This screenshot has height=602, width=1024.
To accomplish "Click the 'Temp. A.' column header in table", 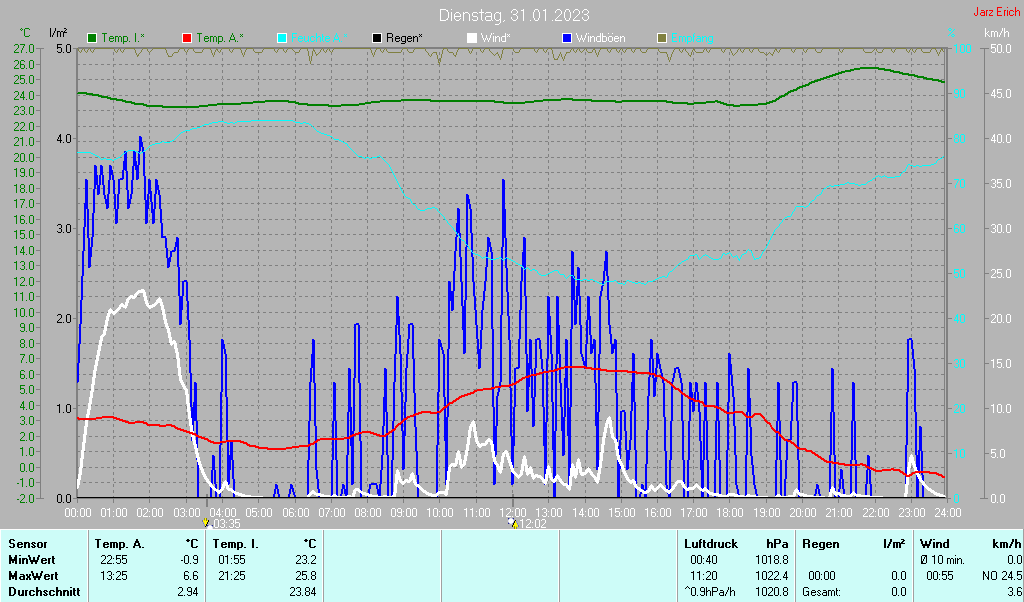I will (x=120, y=544).
